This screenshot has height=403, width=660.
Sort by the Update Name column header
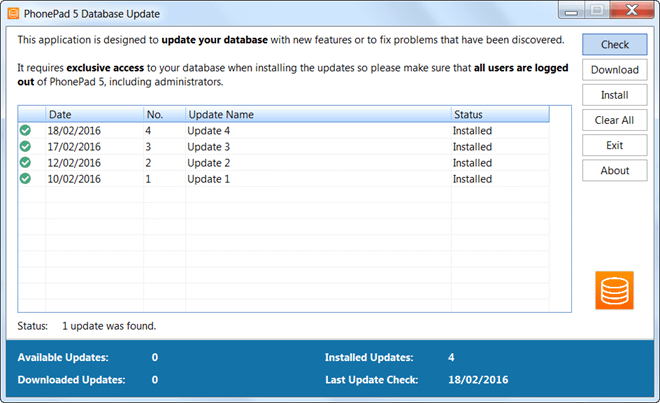click(318, 115)
